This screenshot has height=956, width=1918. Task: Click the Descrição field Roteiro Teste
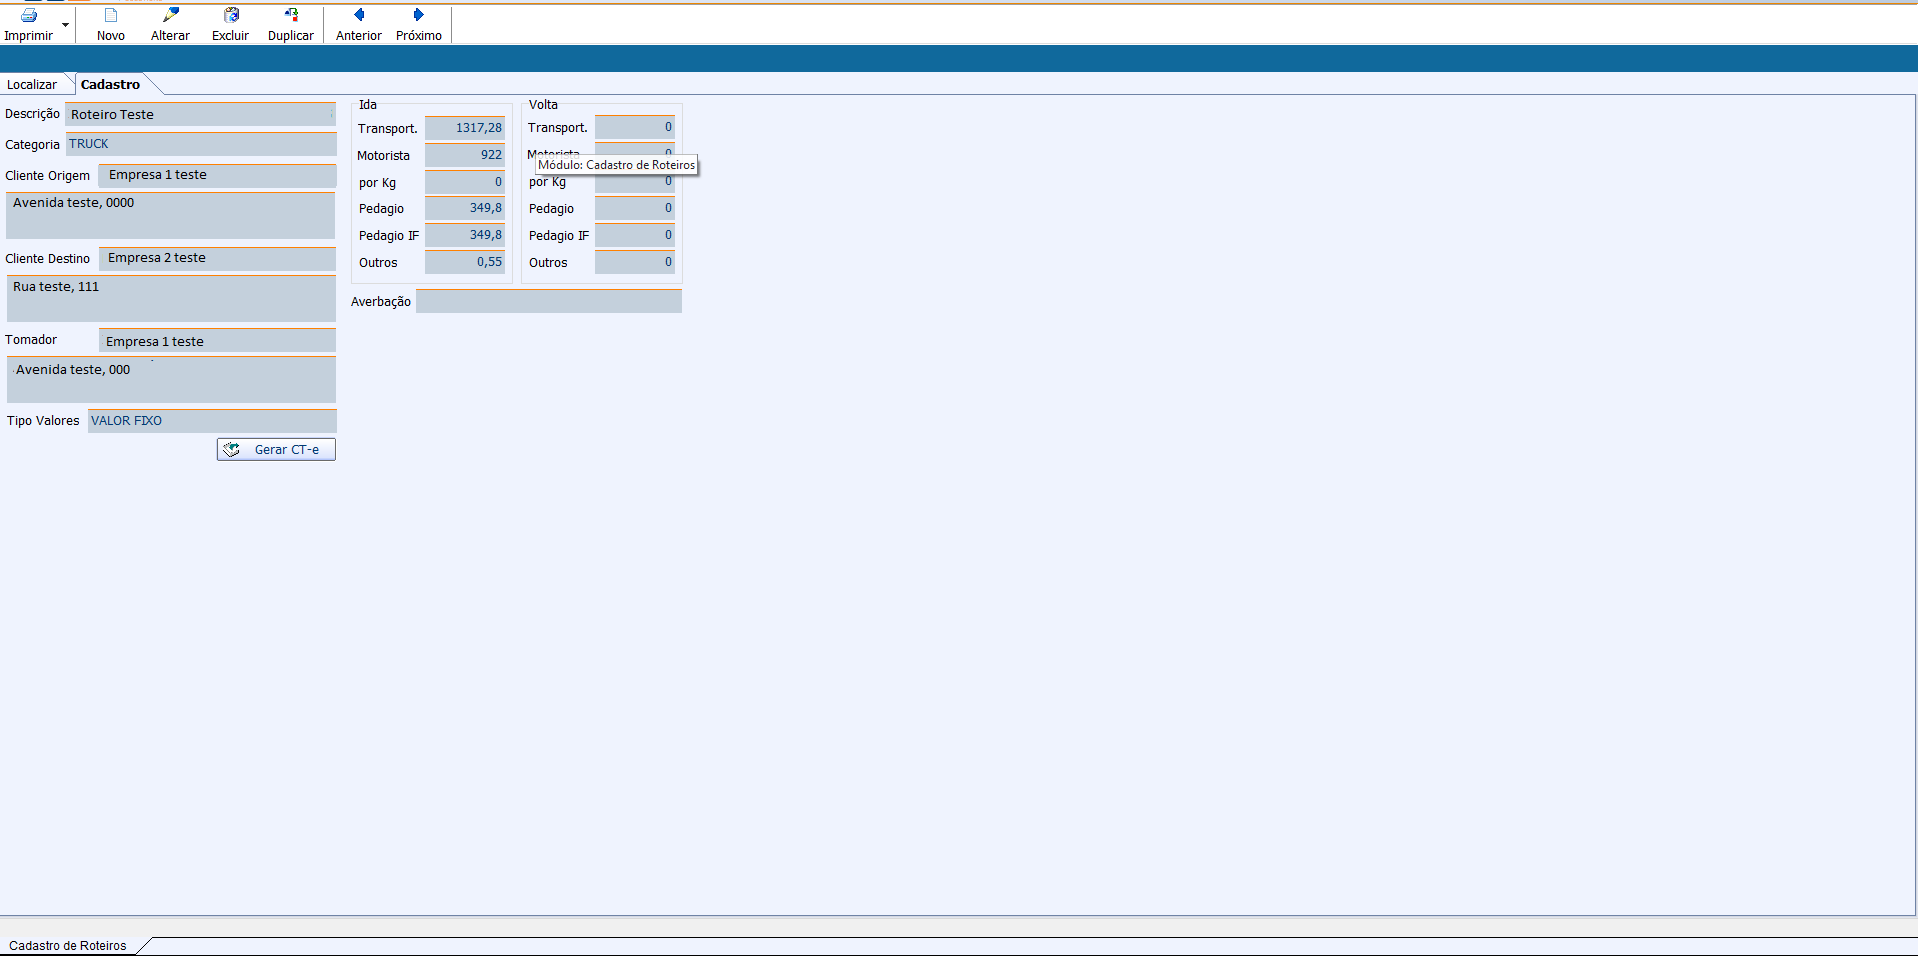[x=200, y=115]
